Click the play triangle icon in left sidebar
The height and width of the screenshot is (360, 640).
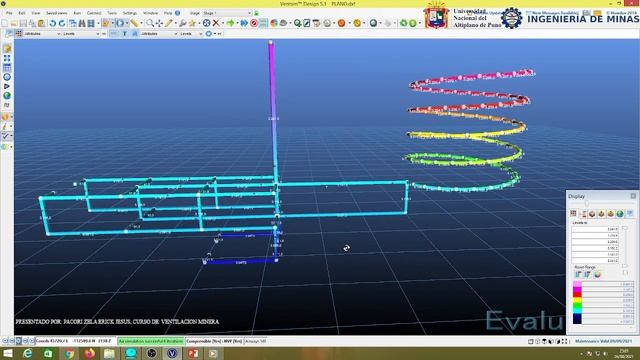coord(7,86)
